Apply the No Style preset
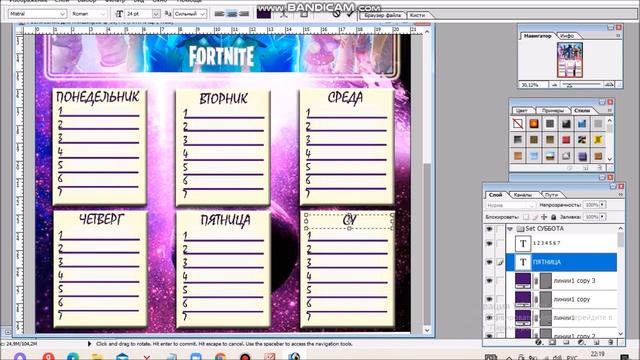Image resolution: width=640 pixels, height=360 pixels. coord(518,123)
